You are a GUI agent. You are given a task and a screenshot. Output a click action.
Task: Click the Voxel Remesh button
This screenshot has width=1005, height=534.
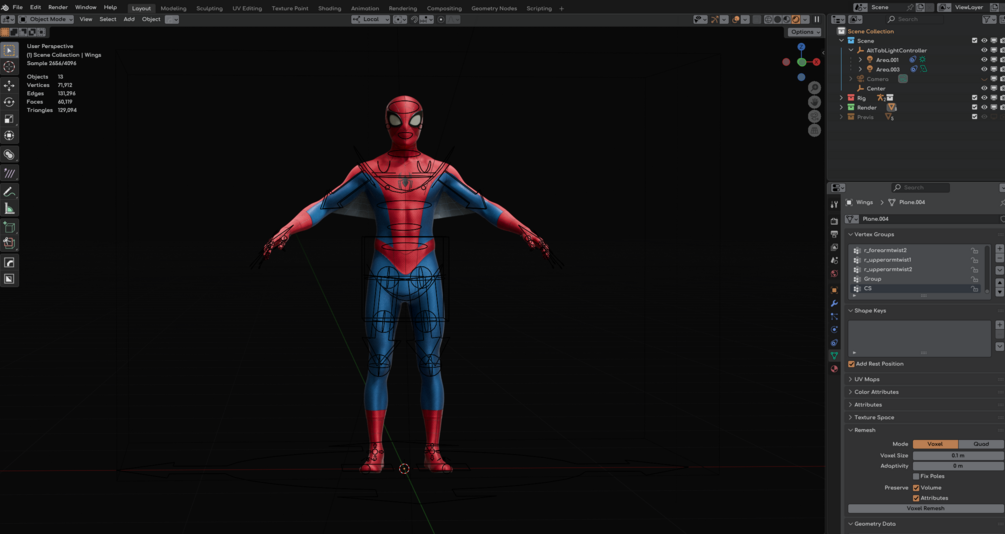925,508
